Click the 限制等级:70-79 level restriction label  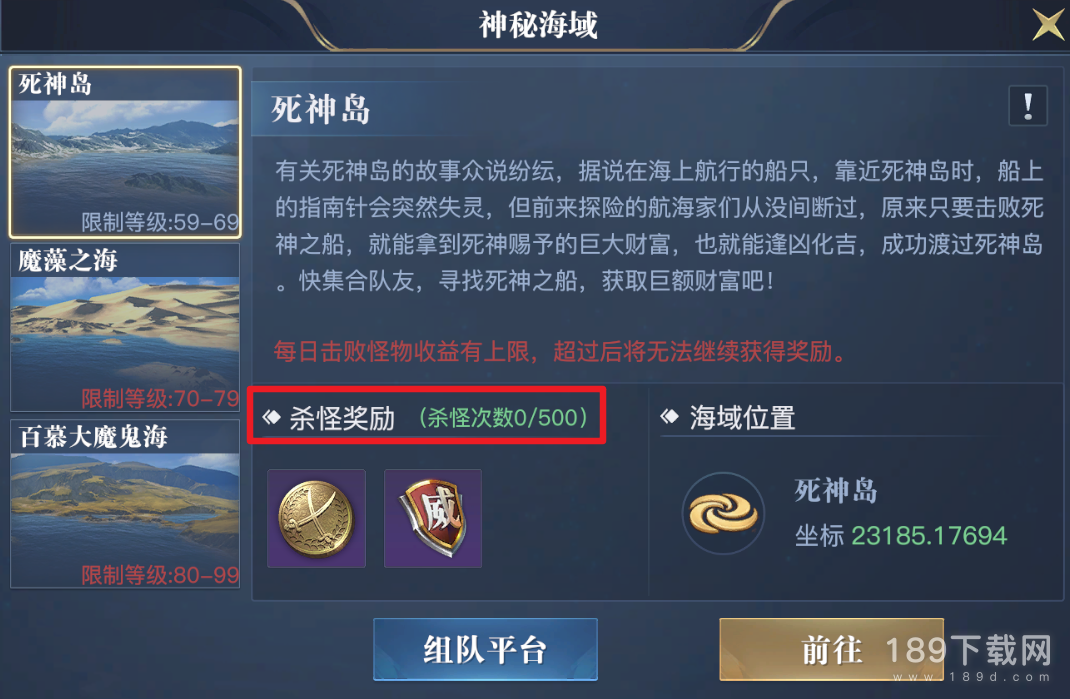pos(160,399)
